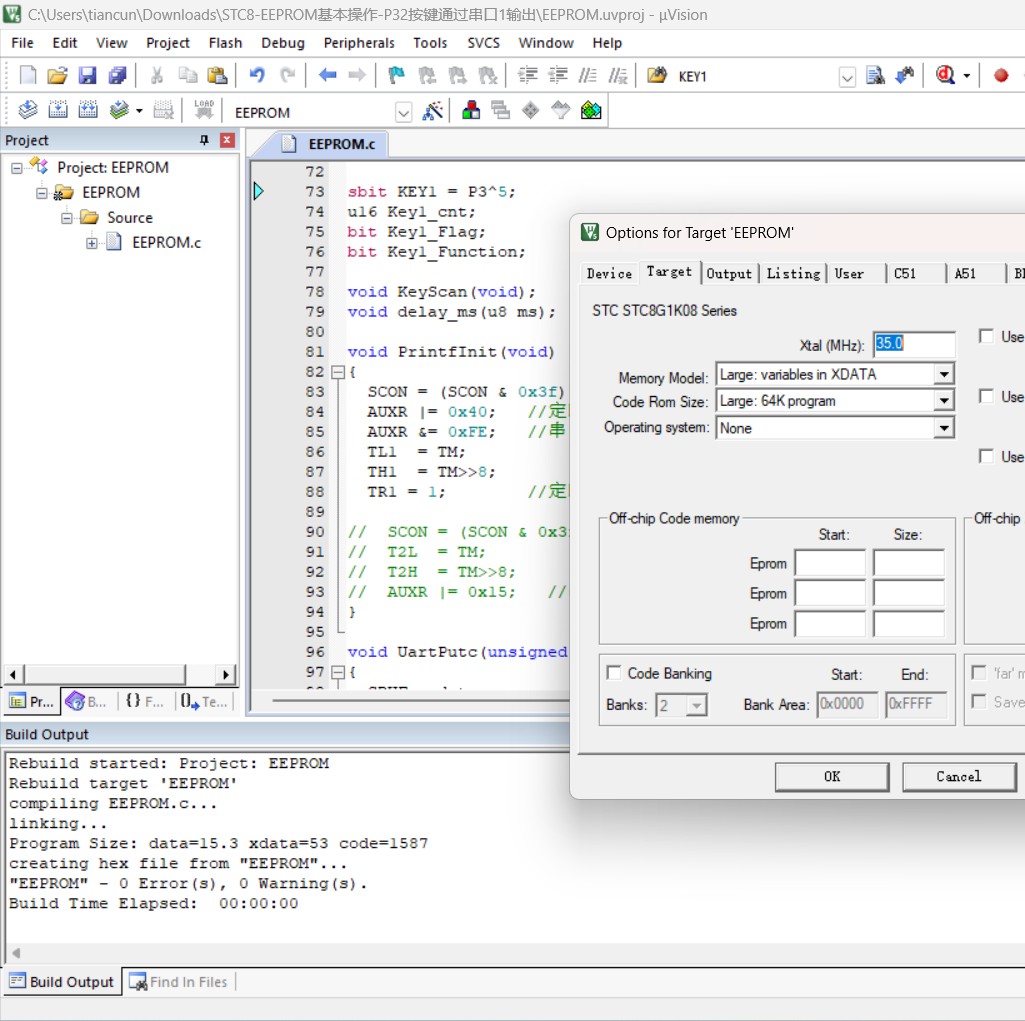
Task: Open Manage Project Items with the colored blocks icon
Action: (471, 110)
